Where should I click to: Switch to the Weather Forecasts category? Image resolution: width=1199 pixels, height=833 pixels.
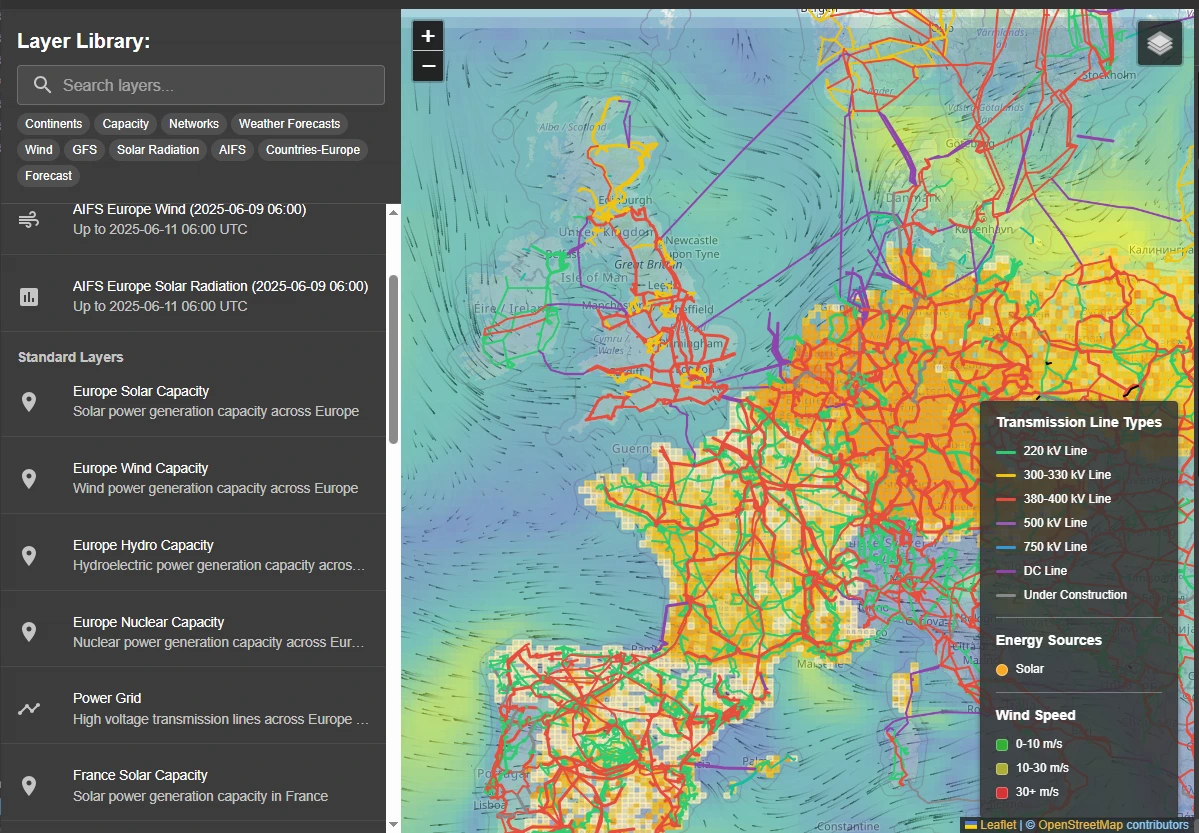point(289,123)
